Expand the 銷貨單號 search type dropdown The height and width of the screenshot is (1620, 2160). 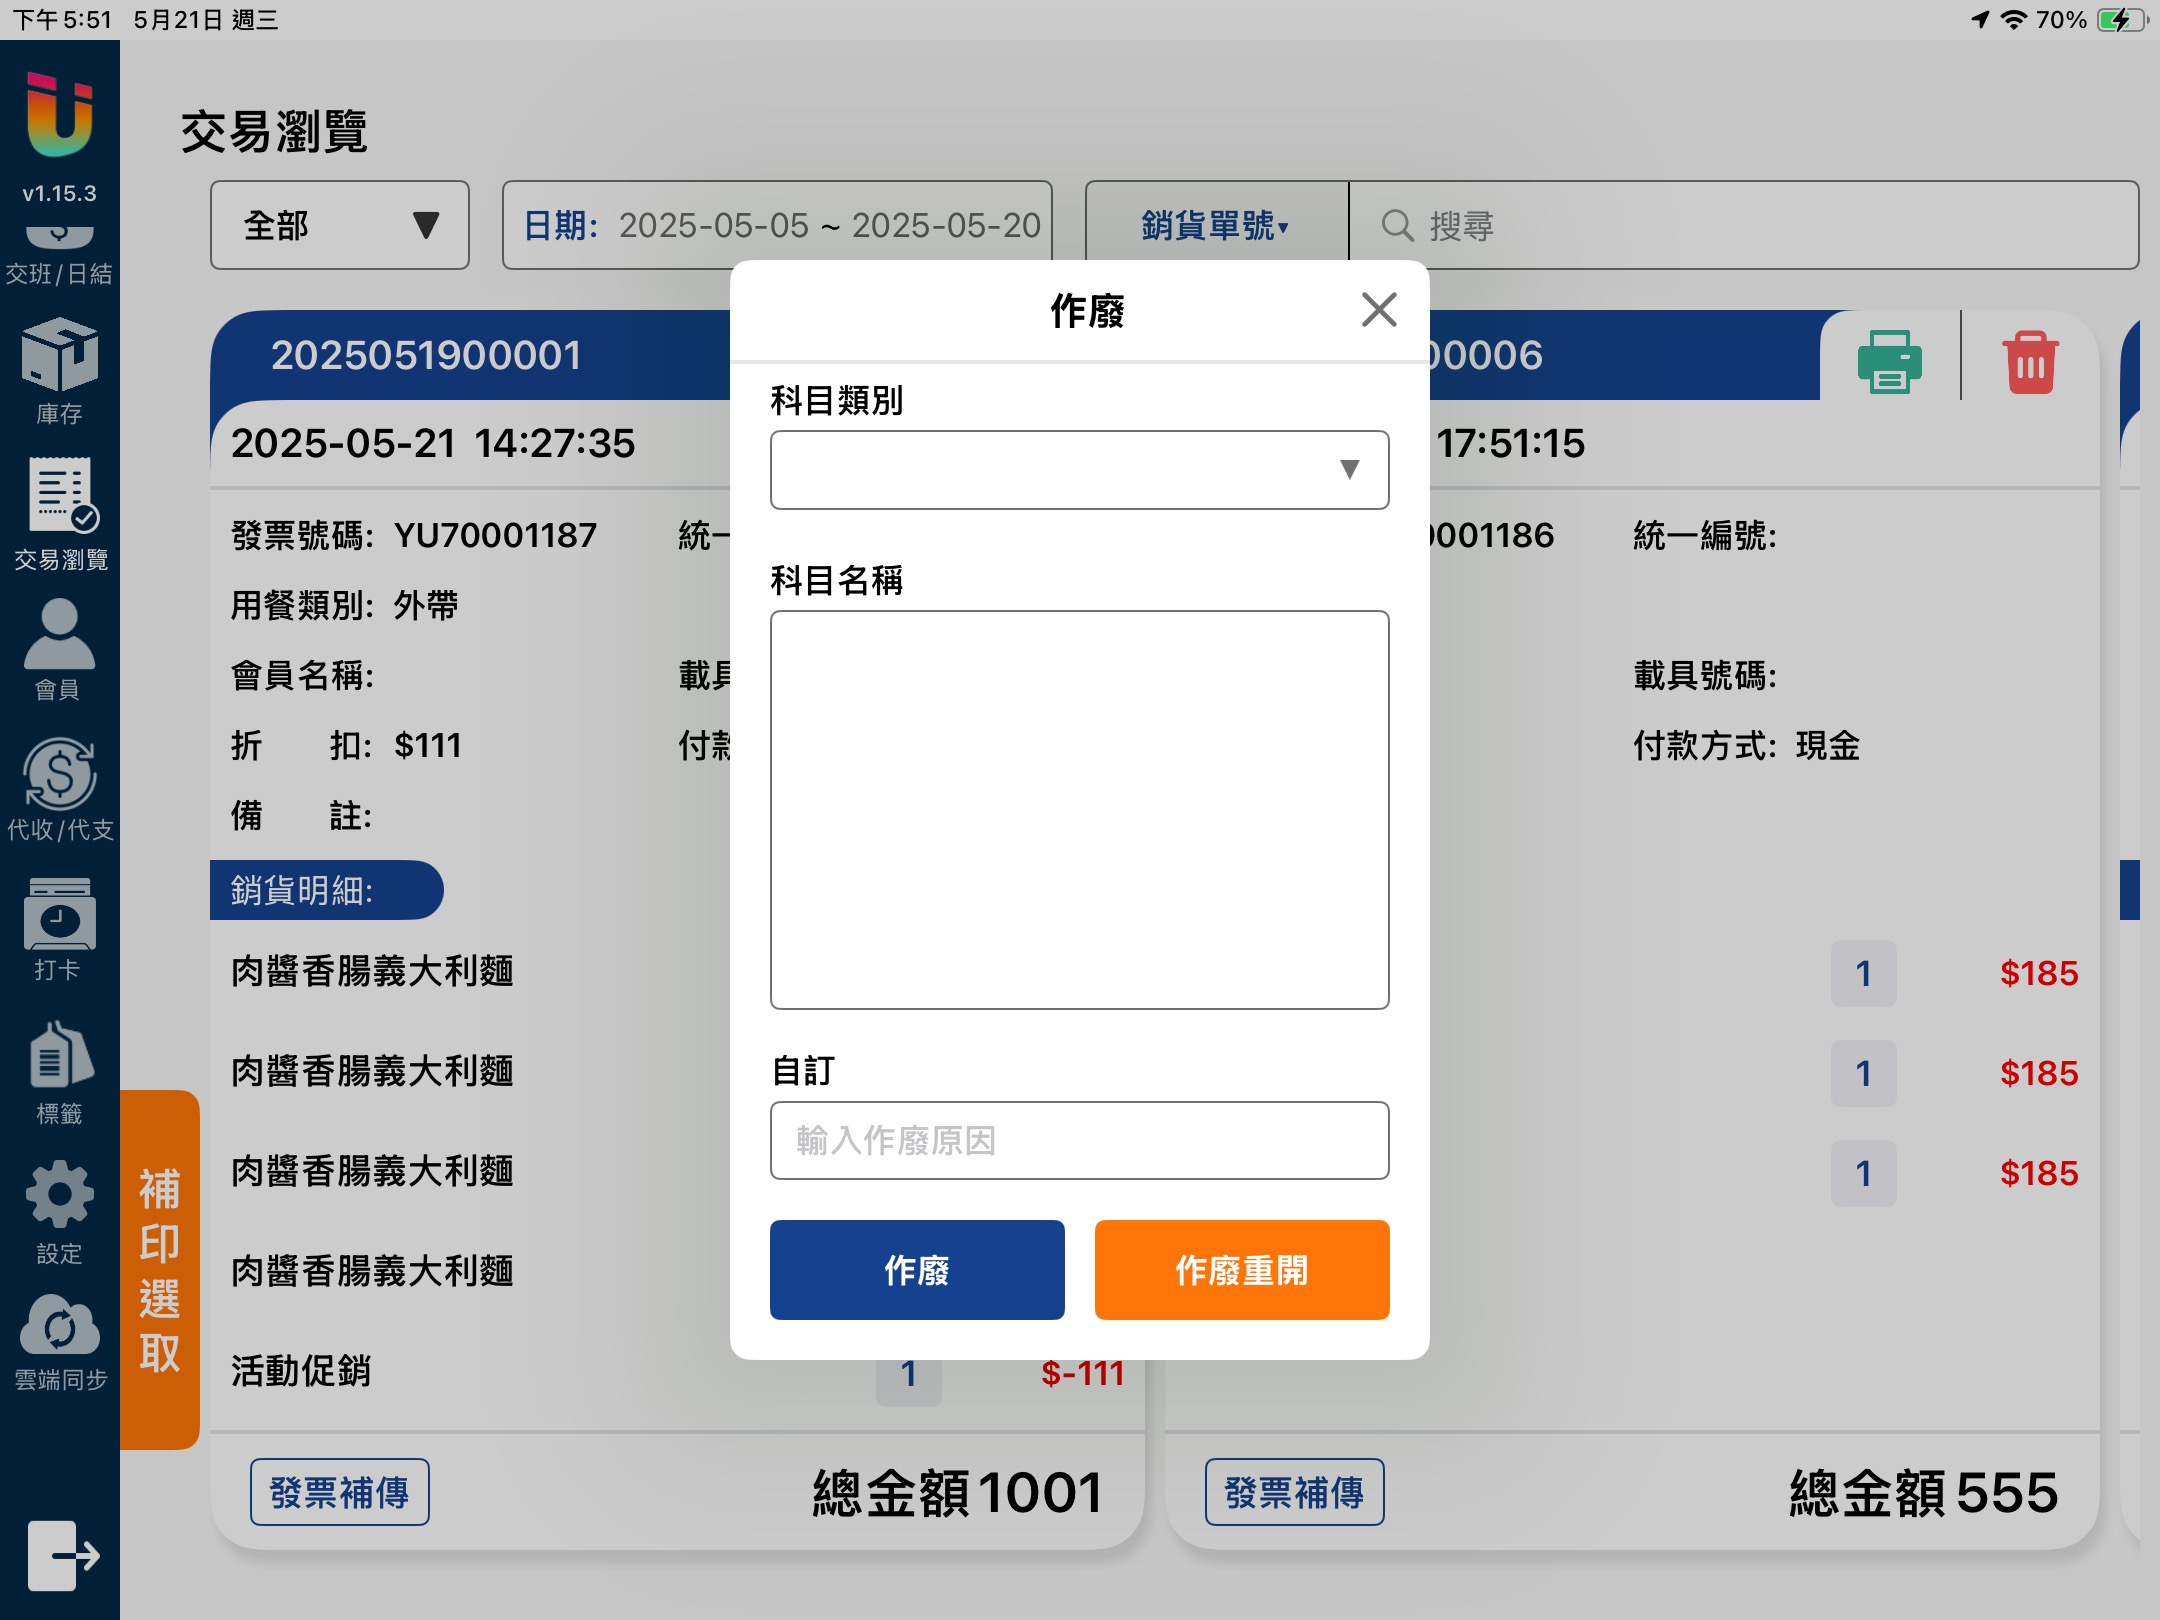pyautogui.click(x=1215, y=226)
